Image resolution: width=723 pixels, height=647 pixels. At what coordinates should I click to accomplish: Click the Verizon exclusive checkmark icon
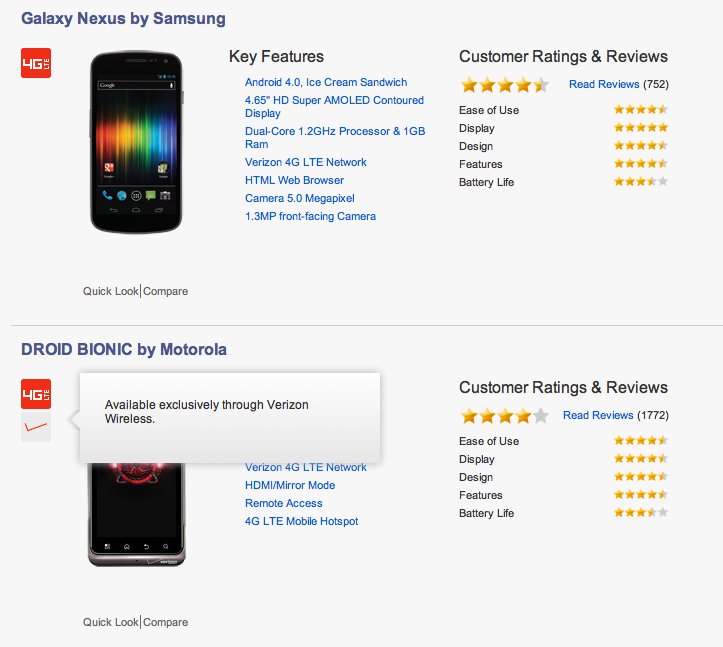click(x=36, y=427)
